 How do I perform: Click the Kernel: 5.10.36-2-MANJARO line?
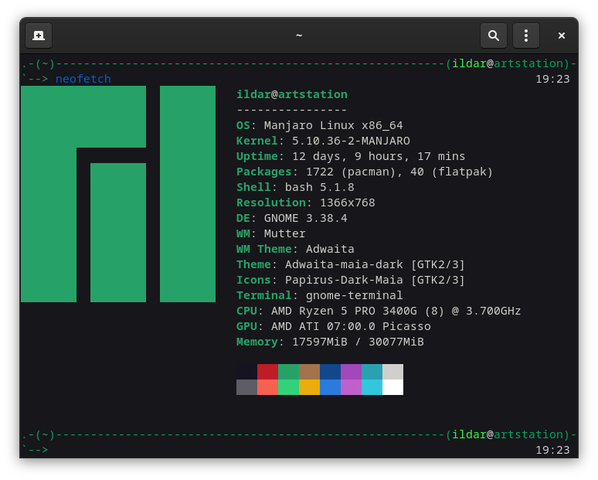tap(323, 141)
